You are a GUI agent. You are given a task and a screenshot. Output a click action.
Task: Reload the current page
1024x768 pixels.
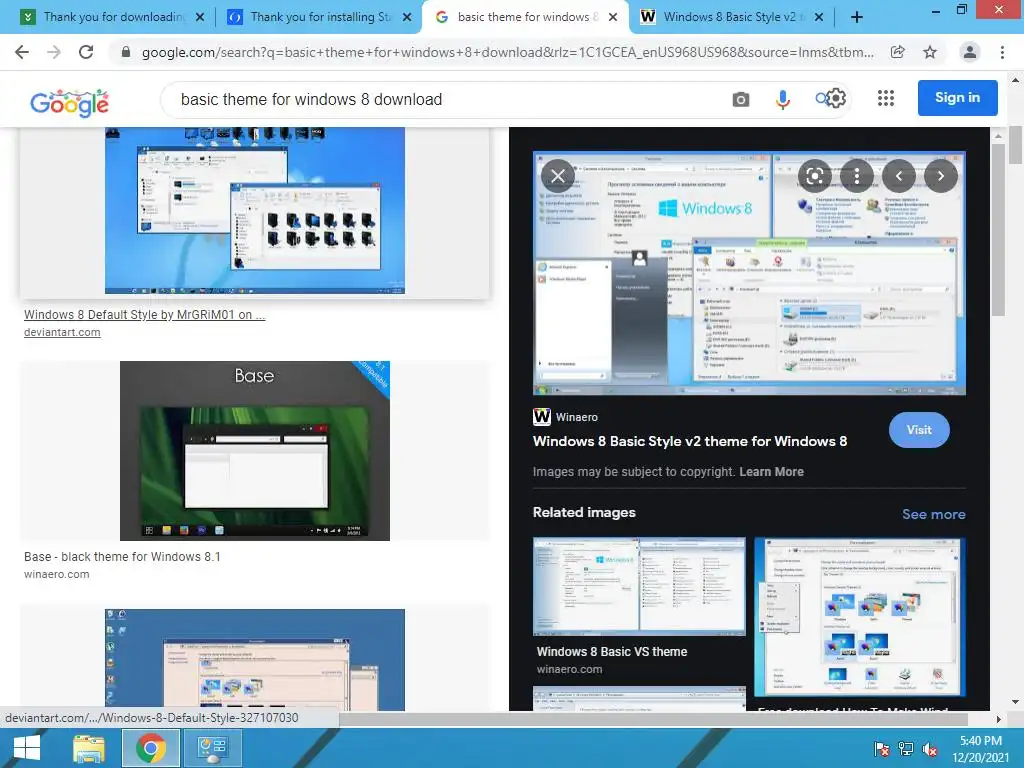pos(86,52)
